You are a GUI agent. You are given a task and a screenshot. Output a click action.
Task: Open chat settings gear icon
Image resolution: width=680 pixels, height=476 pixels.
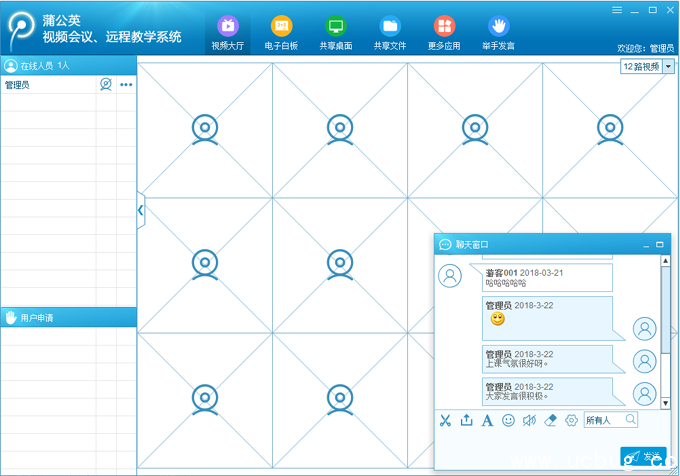point(571,420)
